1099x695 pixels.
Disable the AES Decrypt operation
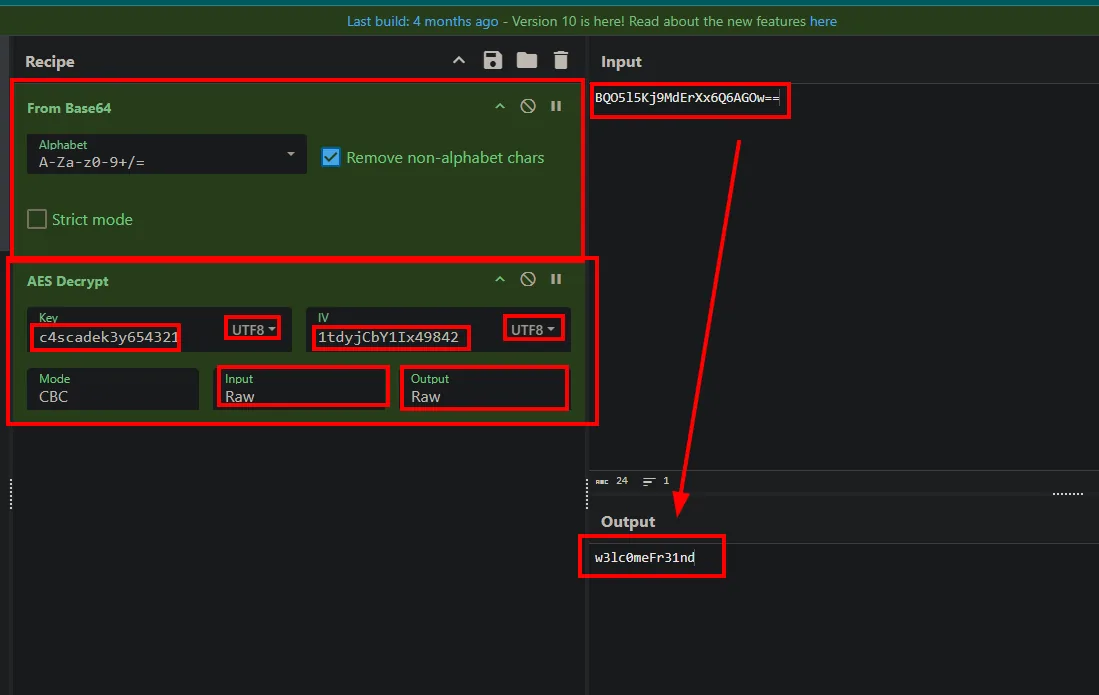(x=528, y=279)
